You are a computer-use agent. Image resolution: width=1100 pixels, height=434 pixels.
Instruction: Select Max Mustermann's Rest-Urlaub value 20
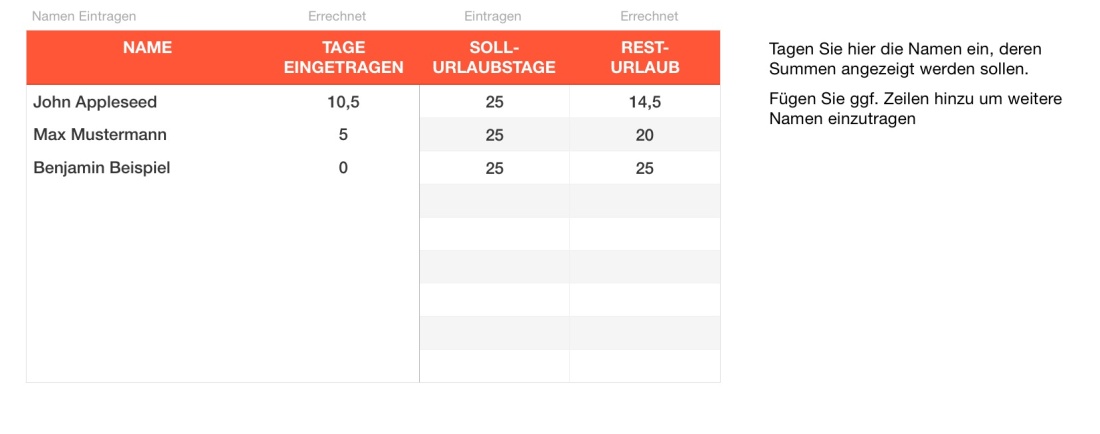click(x=645, y=135)
